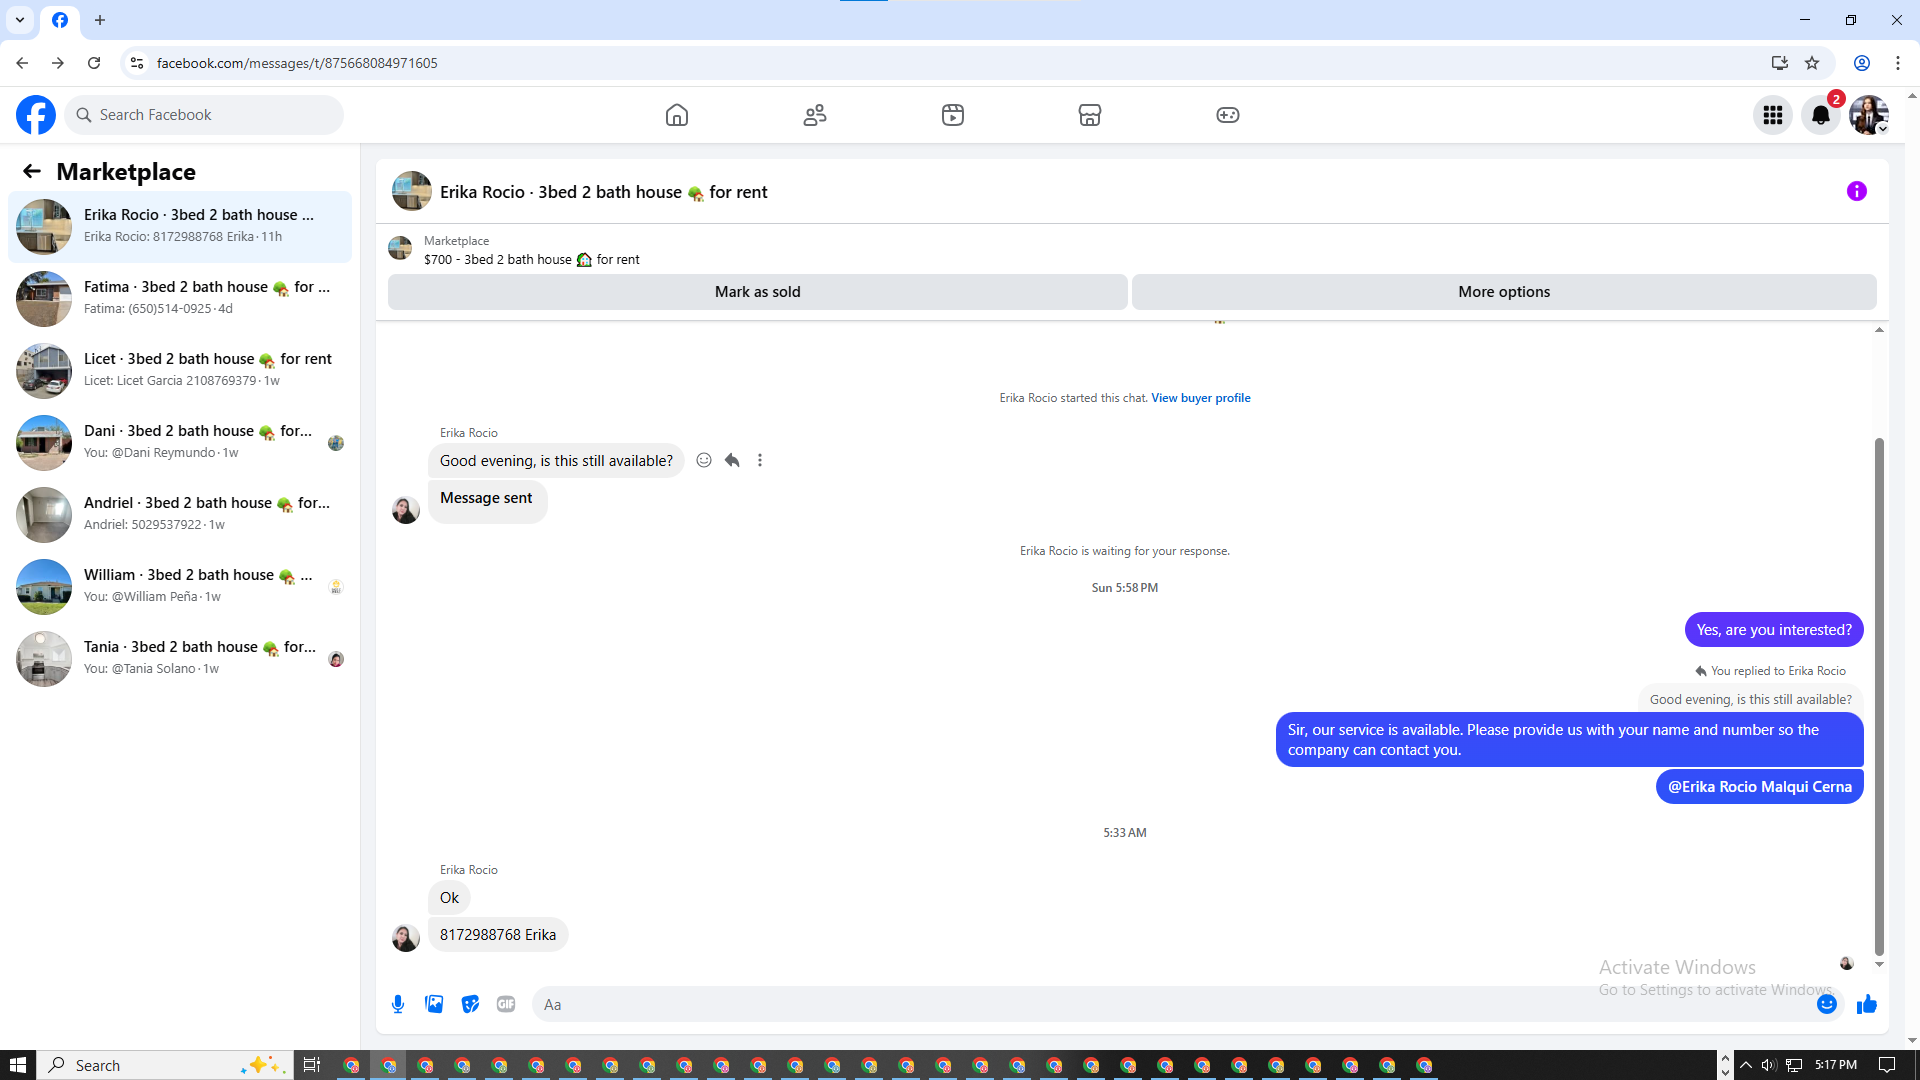
Task: Click the voice clip microphone icon
Action: [x=398, y=1004]
